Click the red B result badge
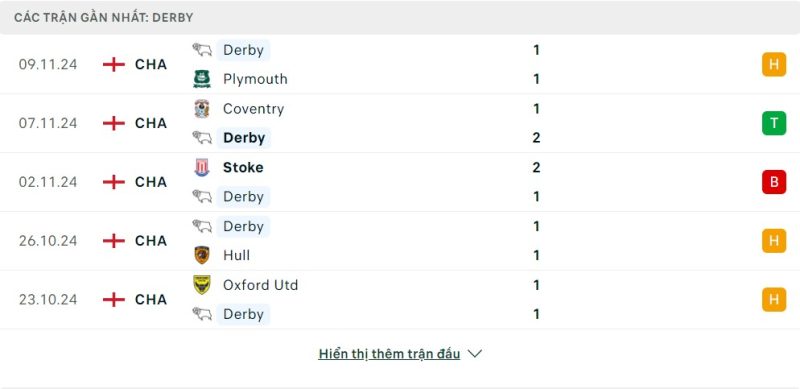Screen dimensions: 800x389 [774, 182]
